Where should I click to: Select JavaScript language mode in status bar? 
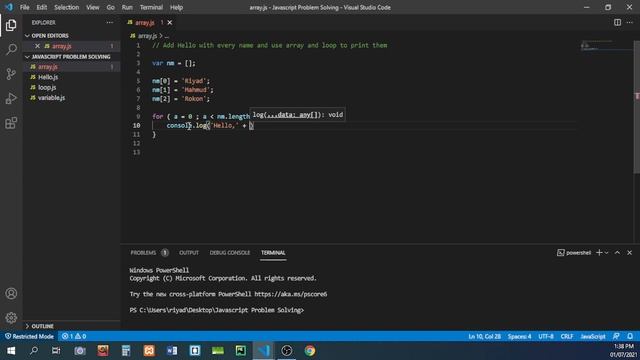click(x=593, y=336)
